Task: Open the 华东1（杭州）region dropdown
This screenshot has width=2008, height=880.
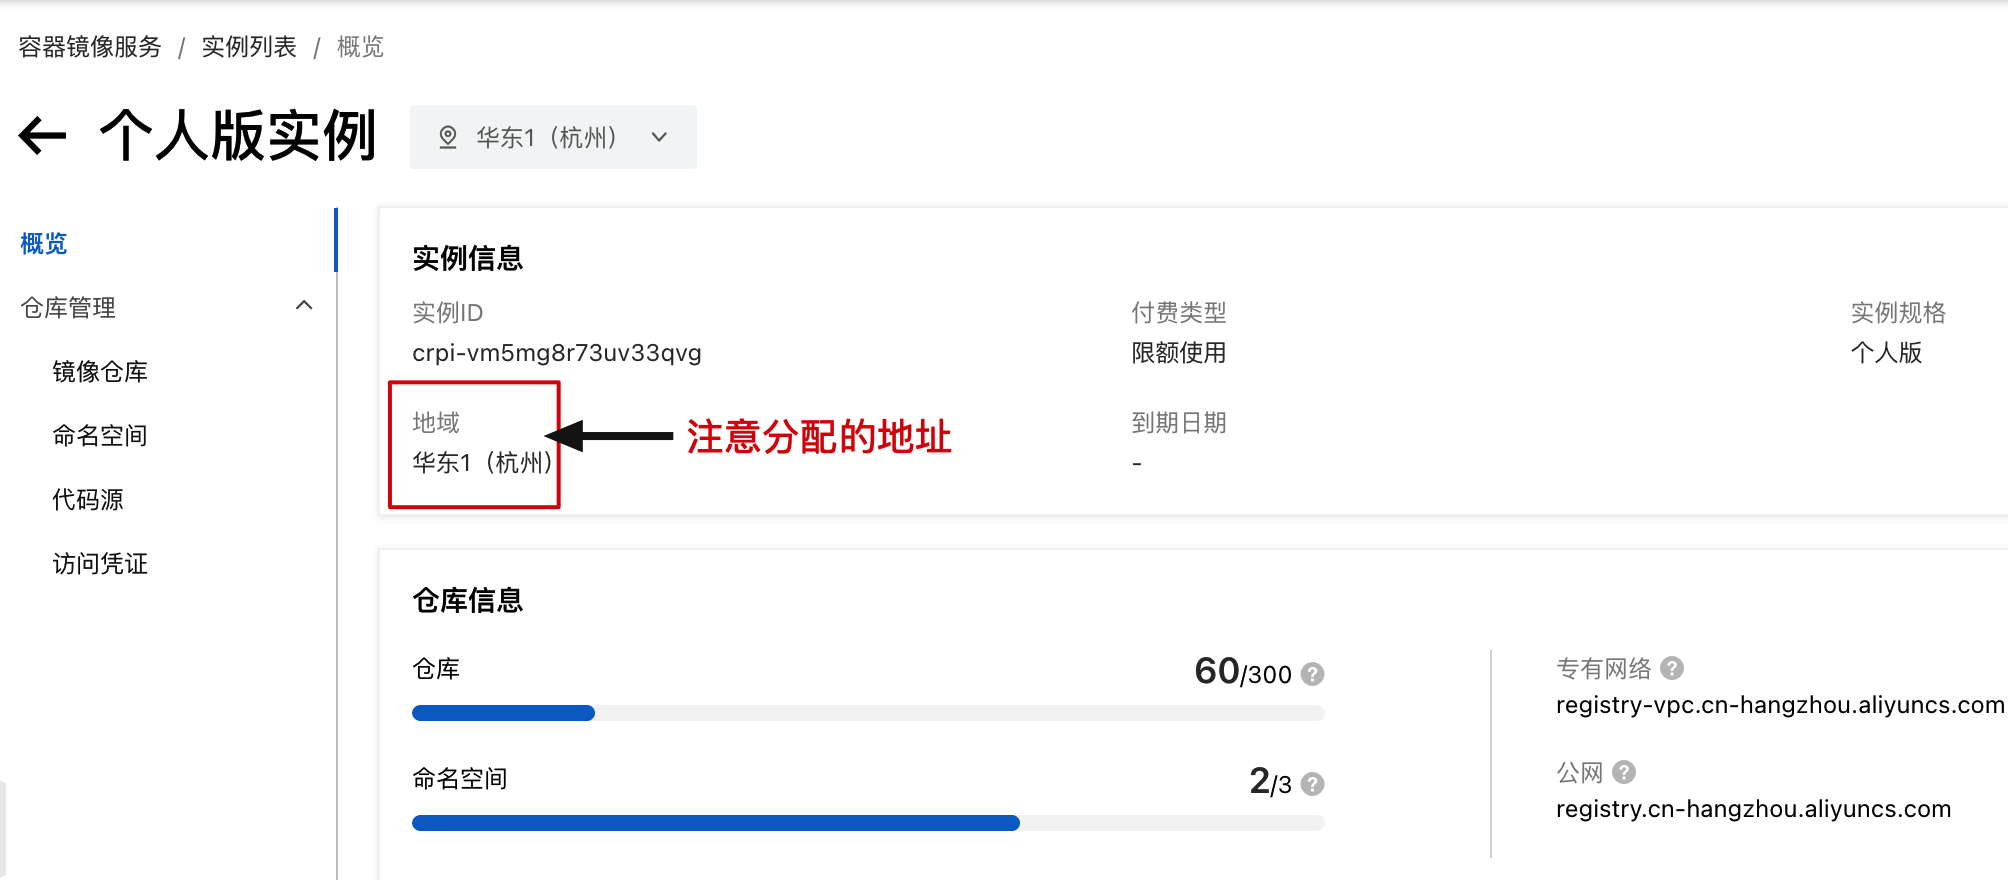Action: click(553, 137)
